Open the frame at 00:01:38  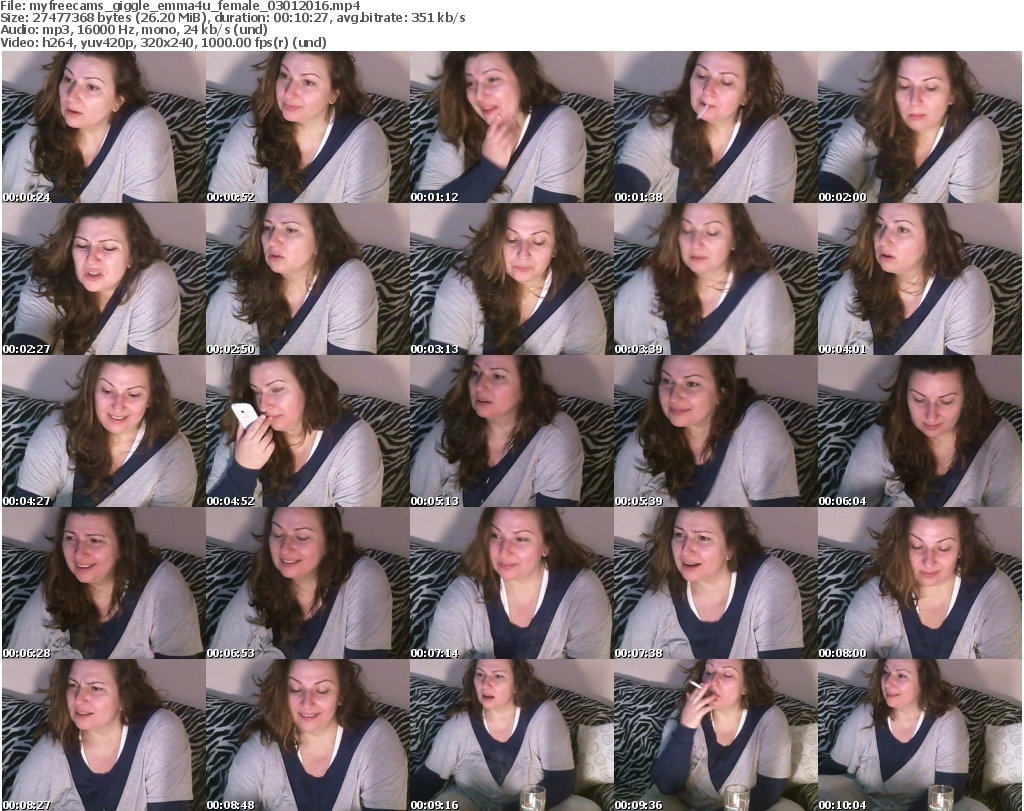point(715,127)
